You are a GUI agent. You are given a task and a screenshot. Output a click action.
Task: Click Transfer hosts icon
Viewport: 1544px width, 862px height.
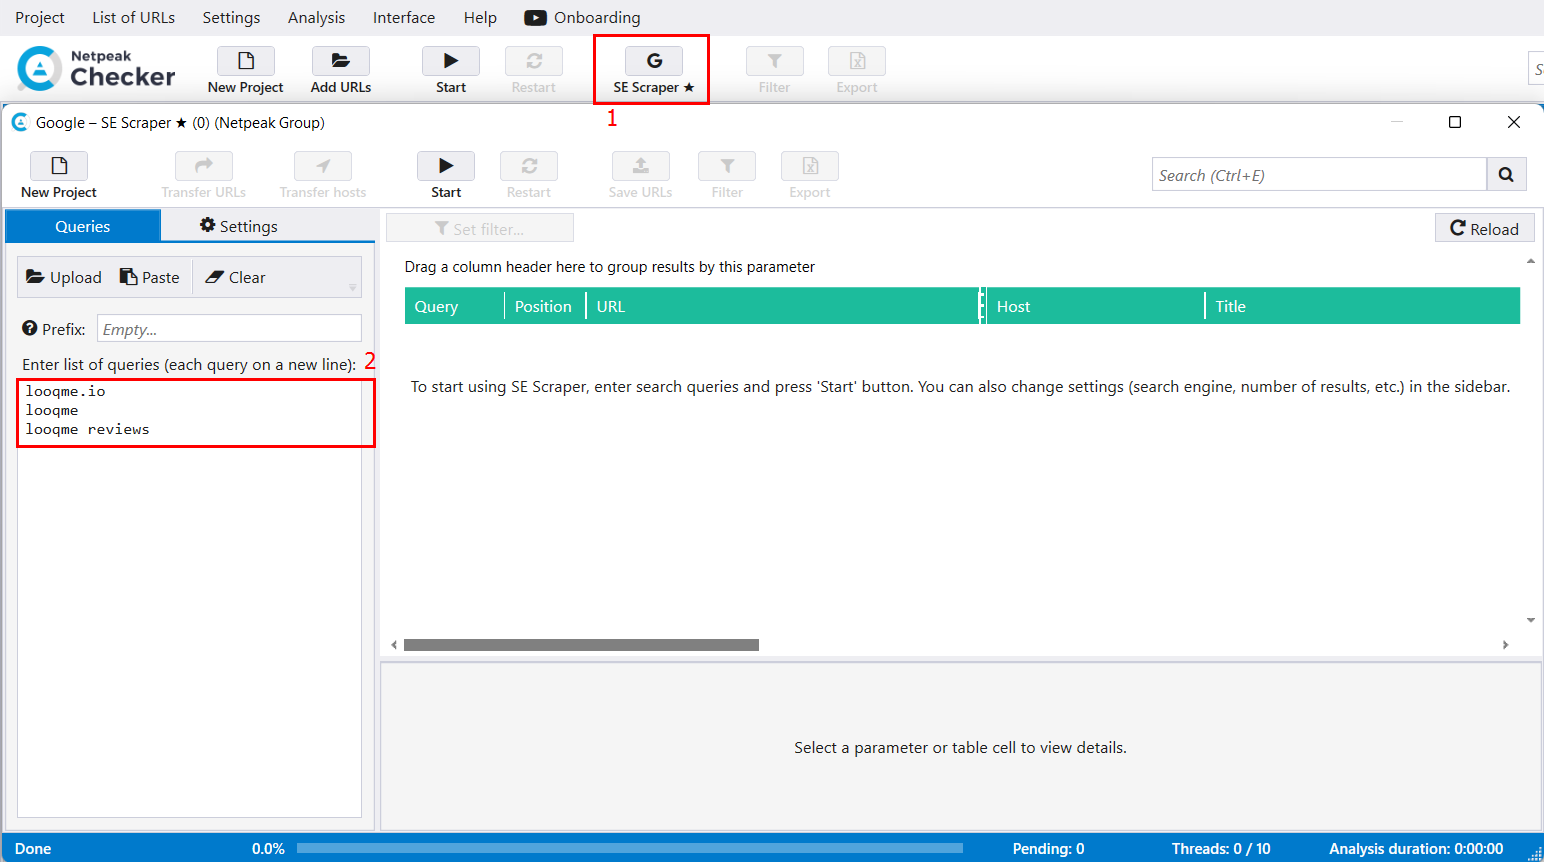[323, 166]
